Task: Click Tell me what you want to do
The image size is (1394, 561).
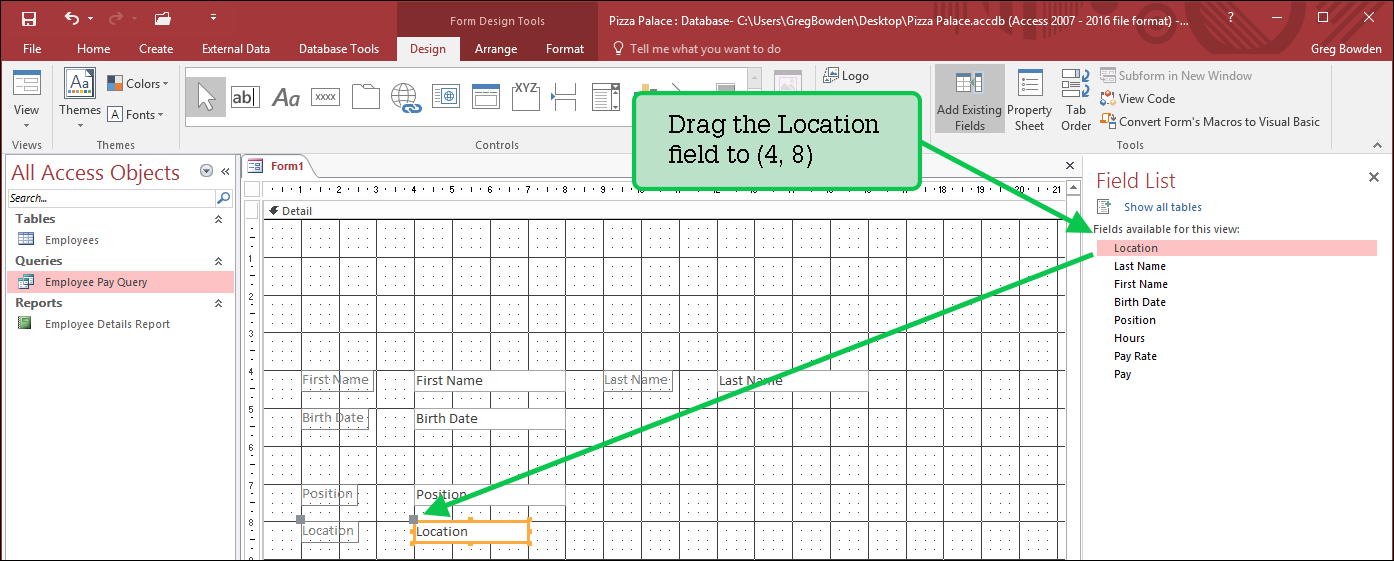Action: tap(696, 49)
